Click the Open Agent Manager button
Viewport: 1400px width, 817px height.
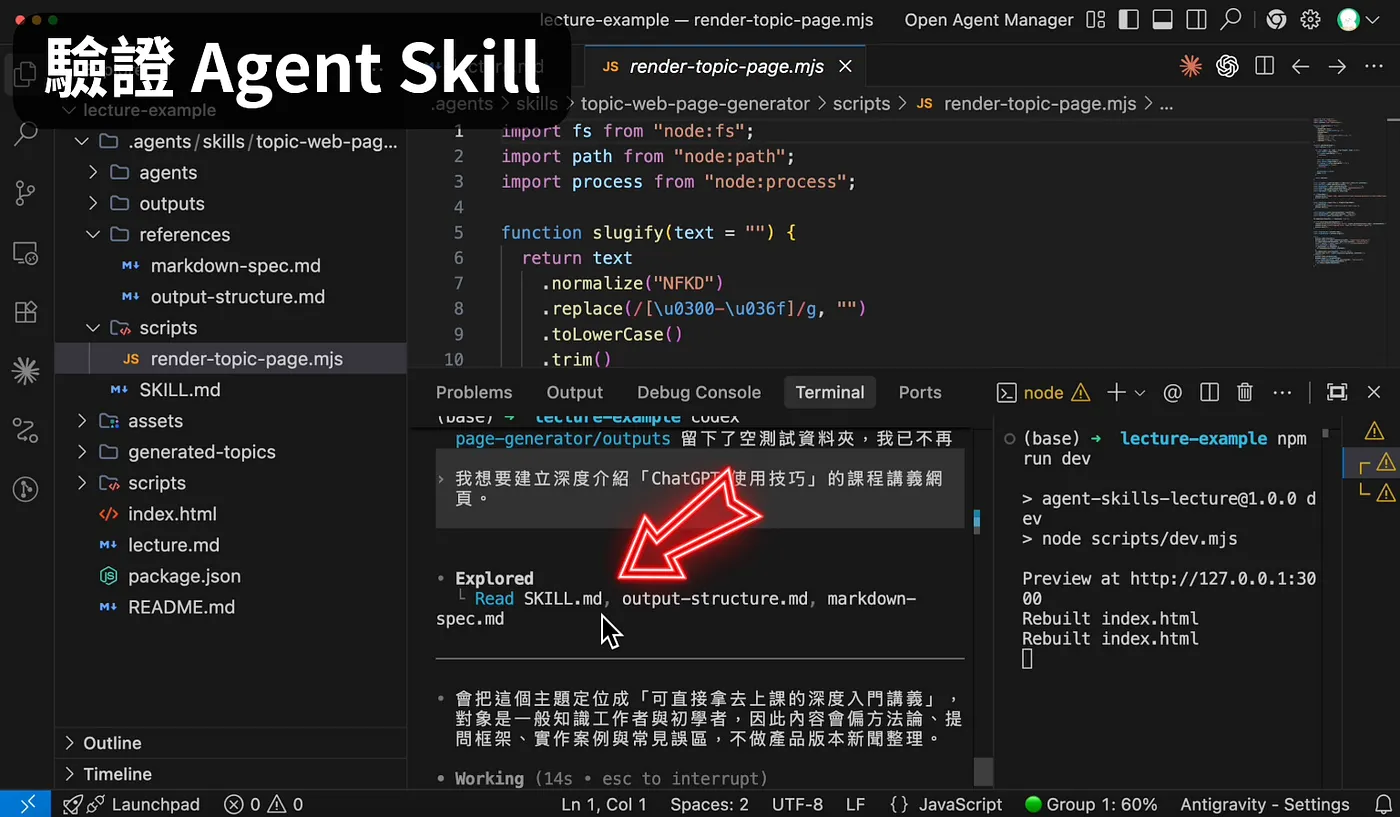click(989, 20)
